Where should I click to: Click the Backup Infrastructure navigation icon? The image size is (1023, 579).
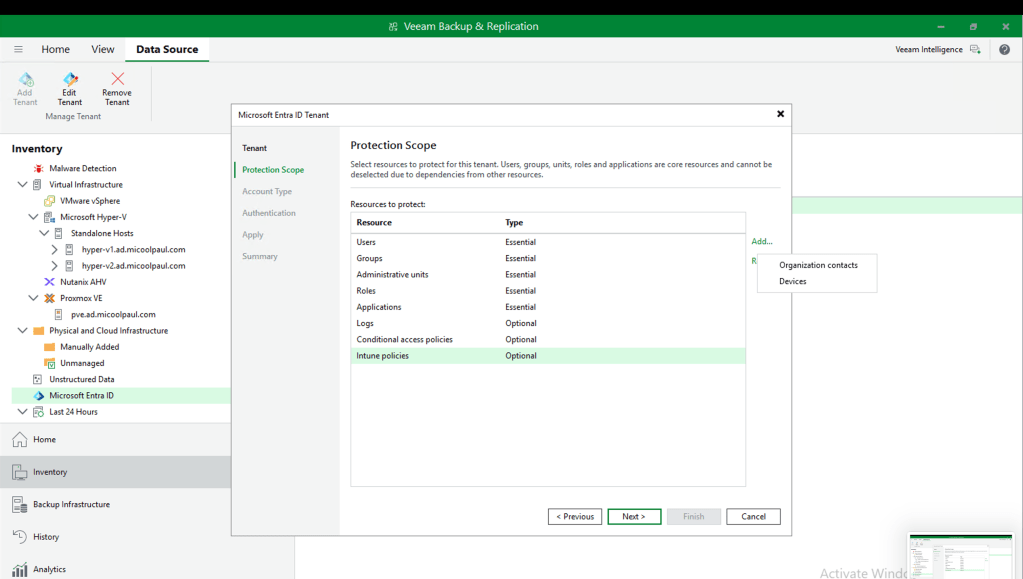[20, 504]
